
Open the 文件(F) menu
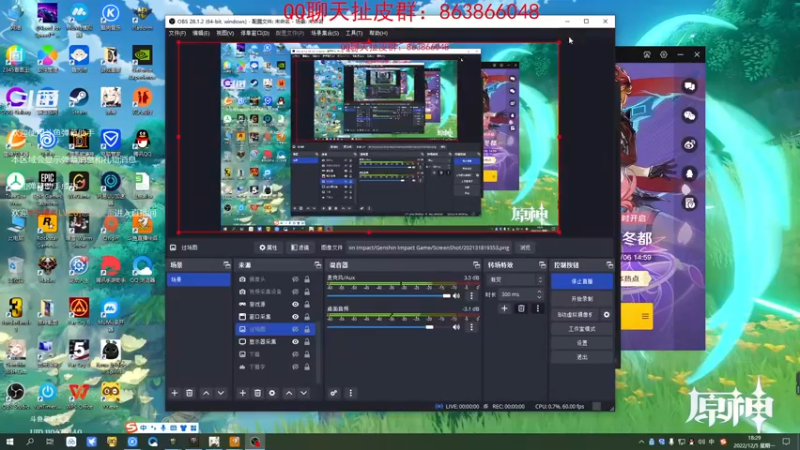coord(177,33)
